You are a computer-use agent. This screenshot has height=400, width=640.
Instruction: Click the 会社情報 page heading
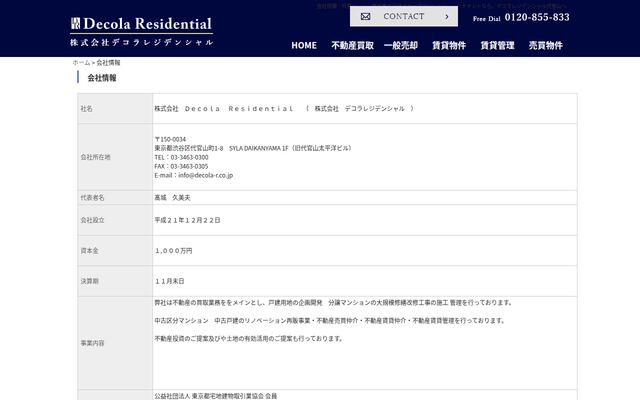coord(102,78)
